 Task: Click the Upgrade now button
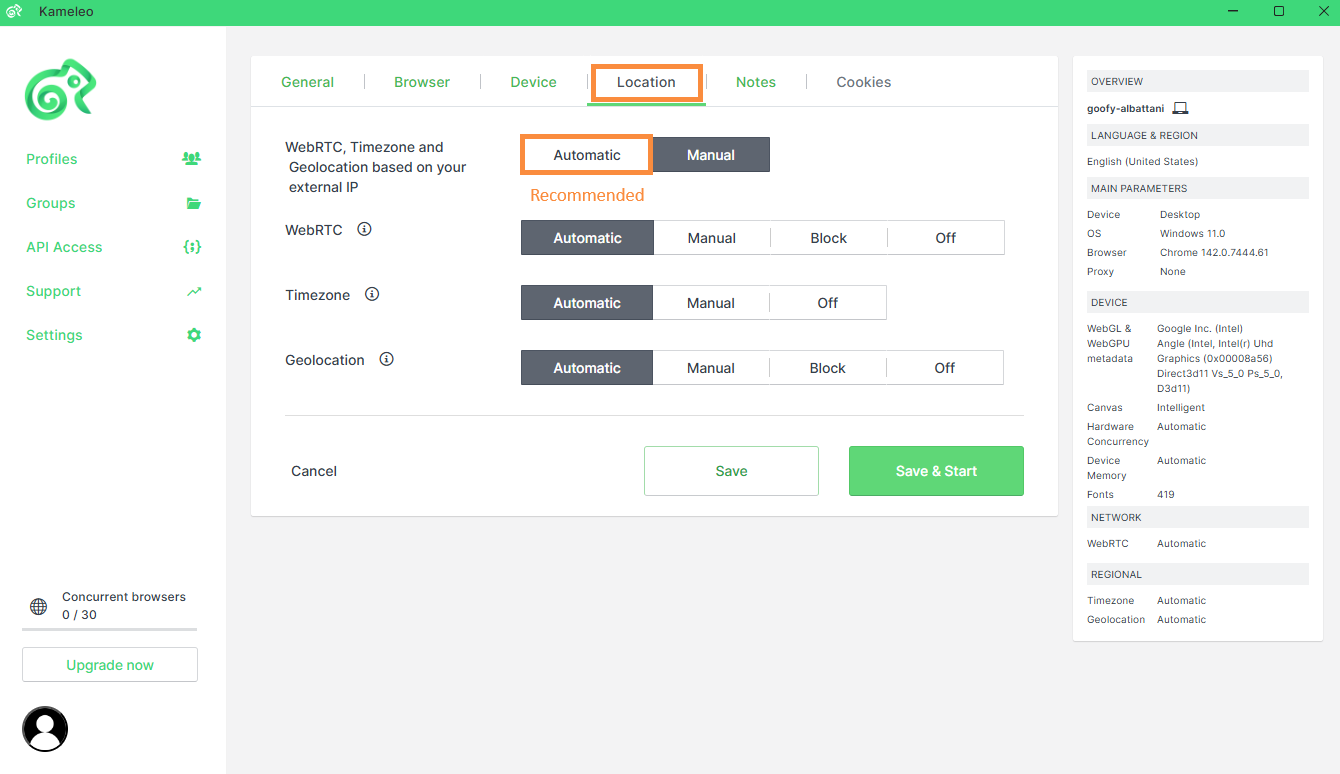(110, 665)
